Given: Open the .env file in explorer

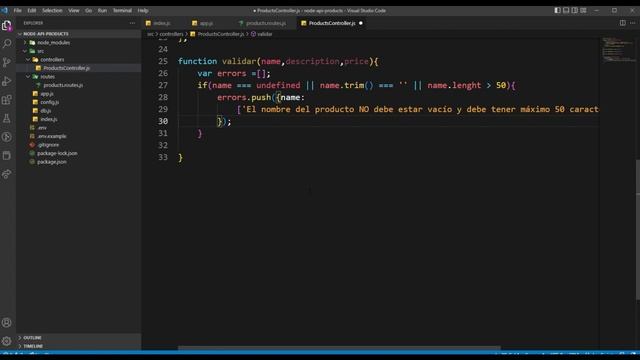Looking at the screenshot, I should click(x=42, y=128).
